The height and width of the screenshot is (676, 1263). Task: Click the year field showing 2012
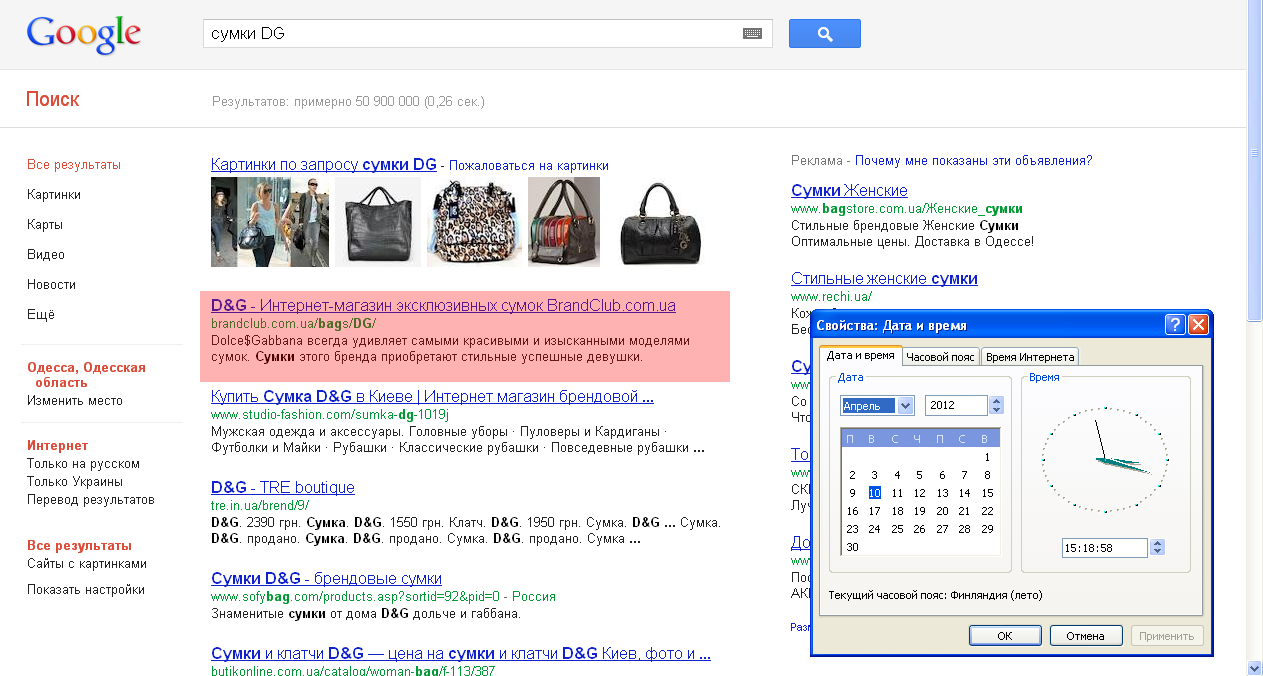957,405
